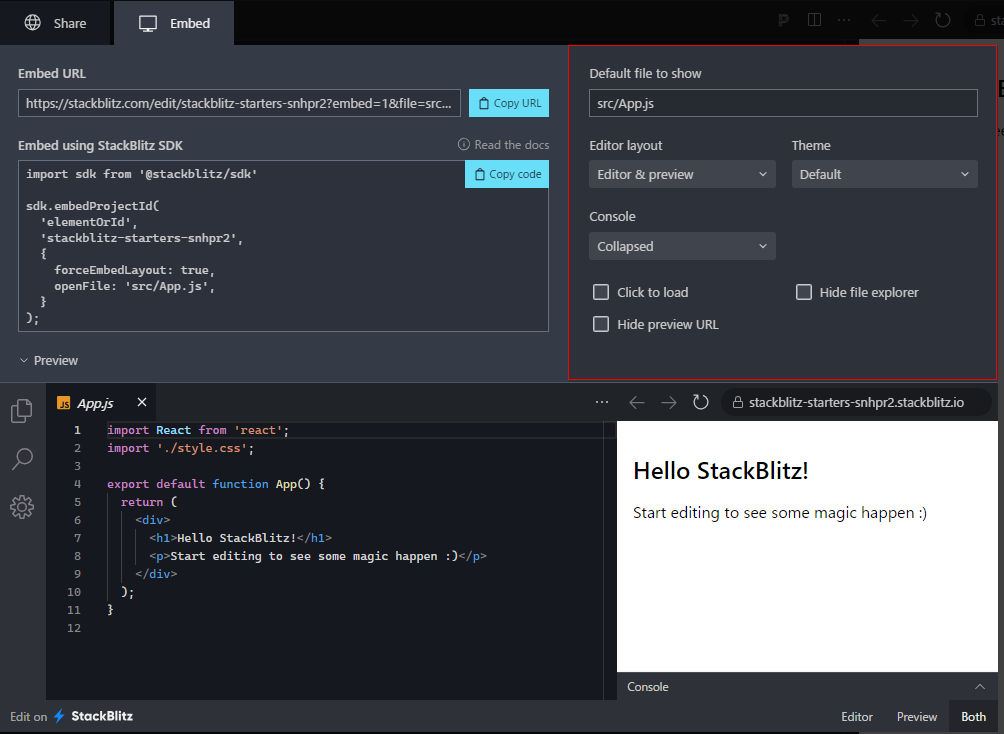Click line number 1 in editor gutter
This screenshot has height=734, width=1004.
[77, 430]
